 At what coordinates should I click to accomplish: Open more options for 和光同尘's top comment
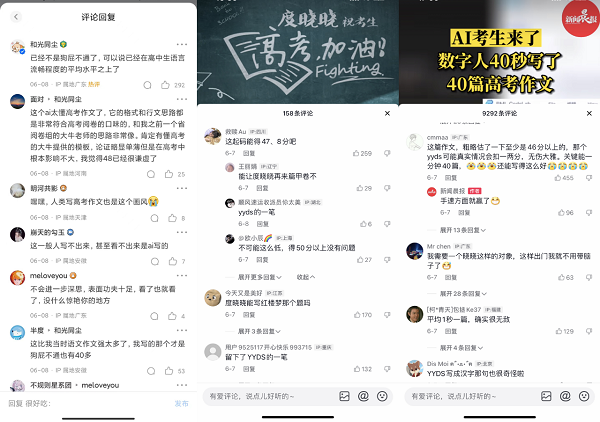click(182, 44)
